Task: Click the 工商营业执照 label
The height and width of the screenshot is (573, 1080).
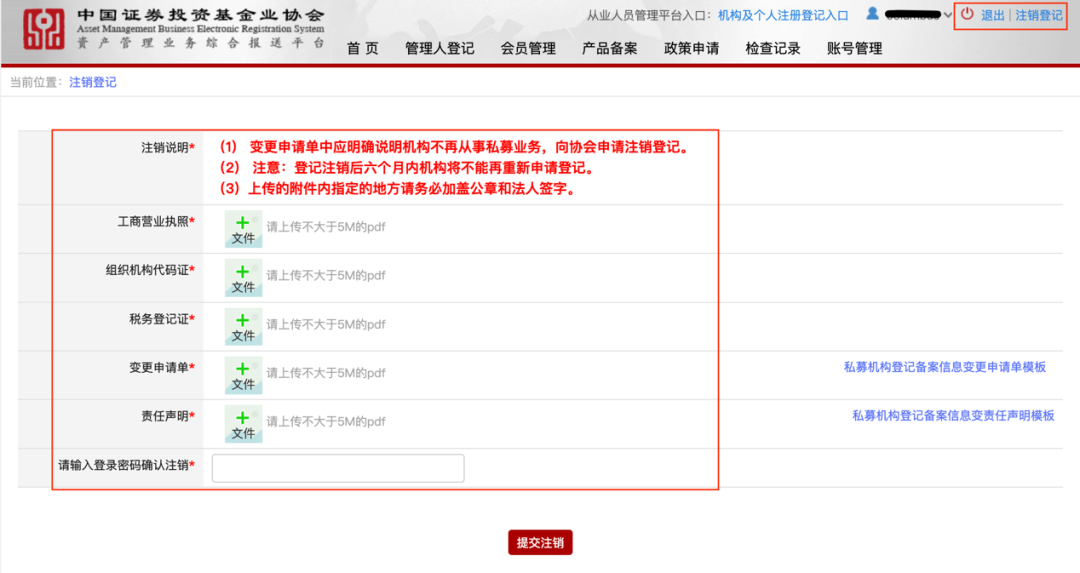Action: tap(156, 221)
